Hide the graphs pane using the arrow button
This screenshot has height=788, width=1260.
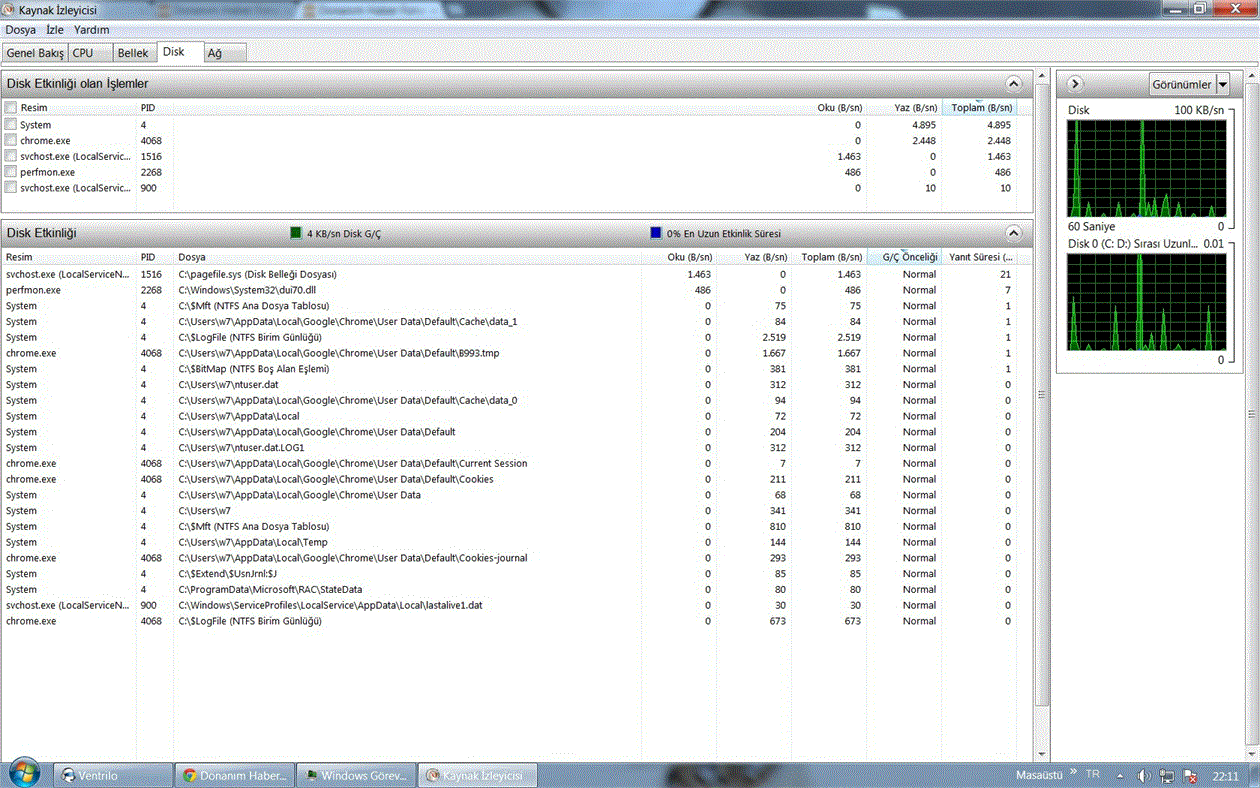click(x=1074, y=84)
